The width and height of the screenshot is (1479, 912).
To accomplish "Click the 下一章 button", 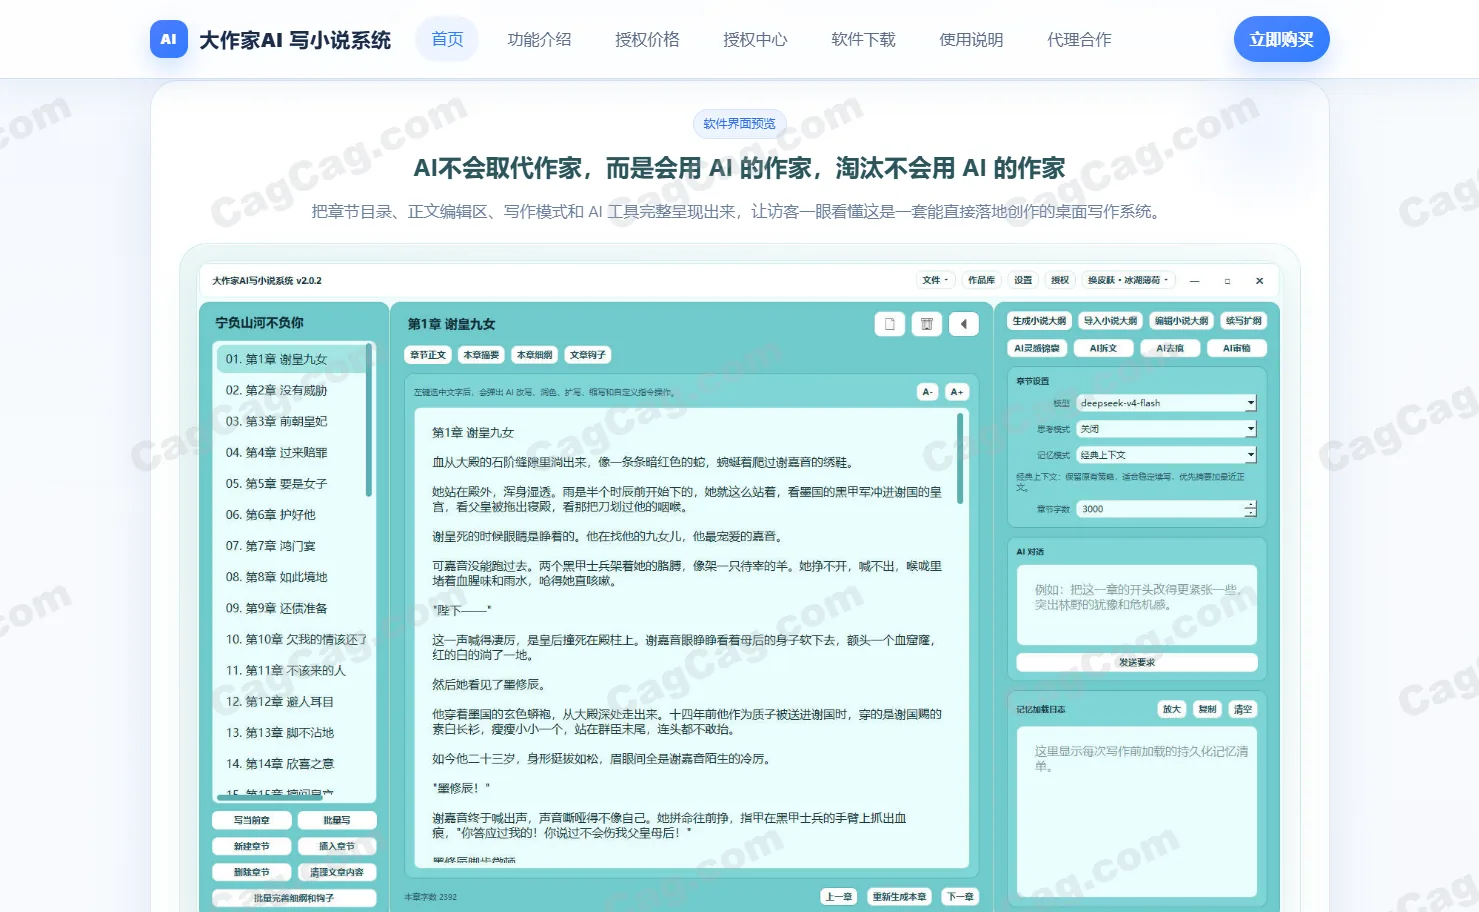I will [960, 897].
